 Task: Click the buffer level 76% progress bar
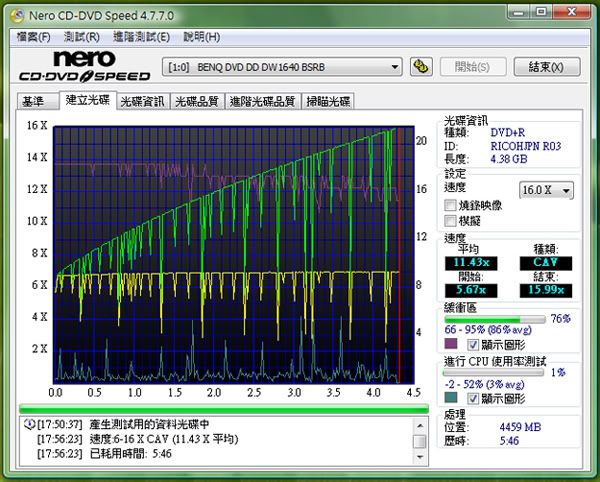(x=494, y=319)
